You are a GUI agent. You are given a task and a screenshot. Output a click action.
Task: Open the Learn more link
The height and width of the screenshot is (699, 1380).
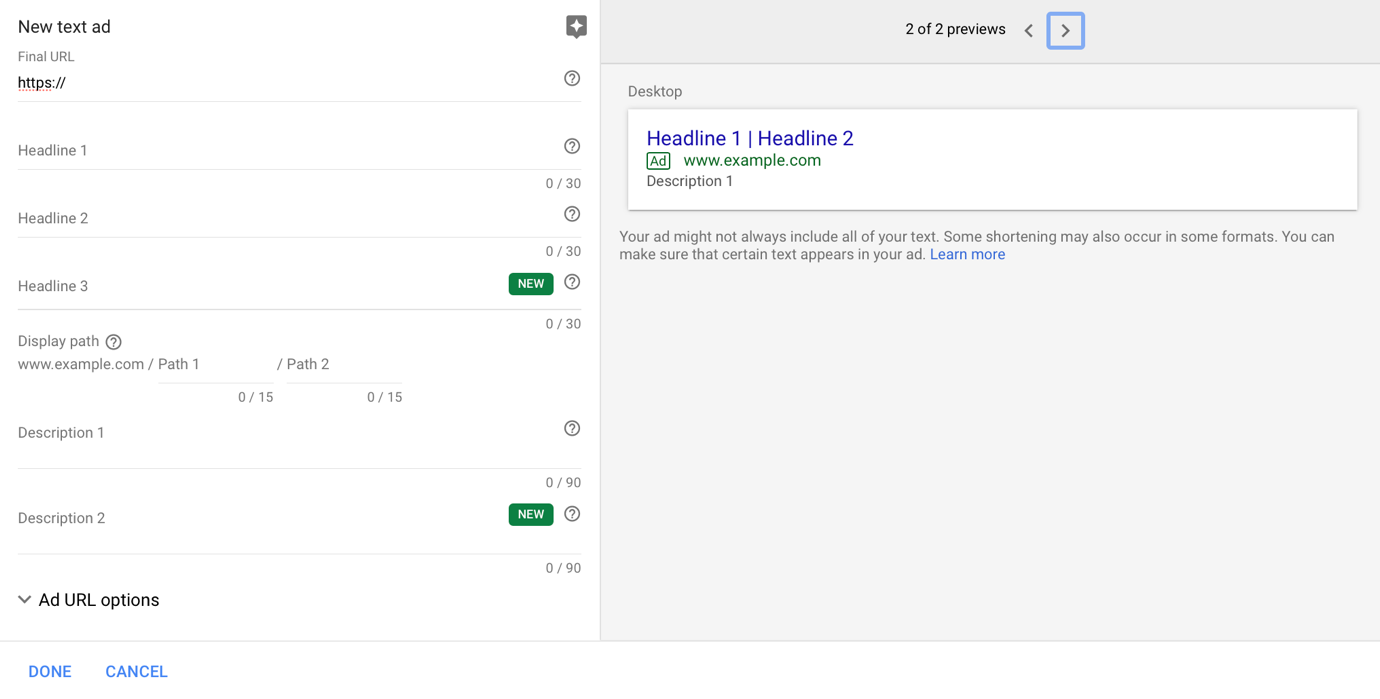click(x=967, y=254)
